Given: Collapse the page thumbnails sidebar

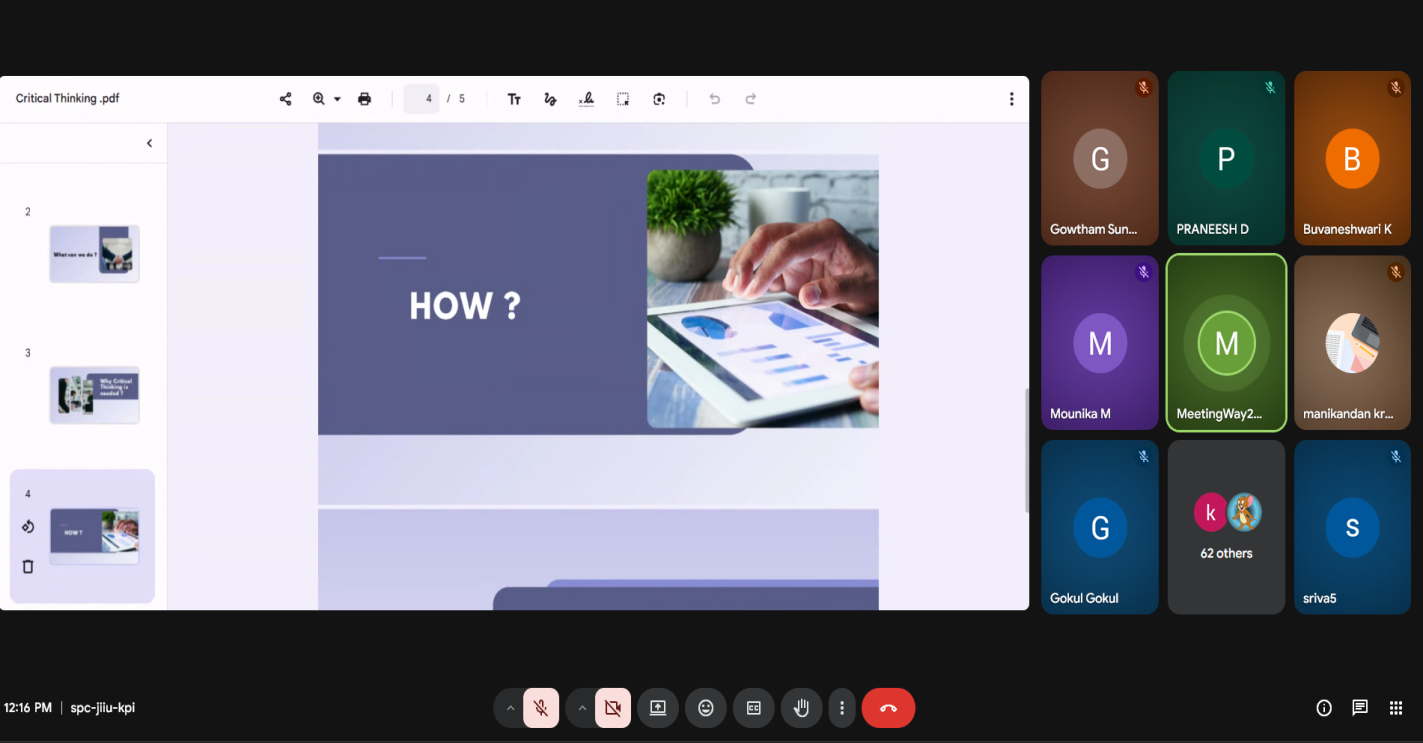Looking at the screenshot, I should coord(150,143).
